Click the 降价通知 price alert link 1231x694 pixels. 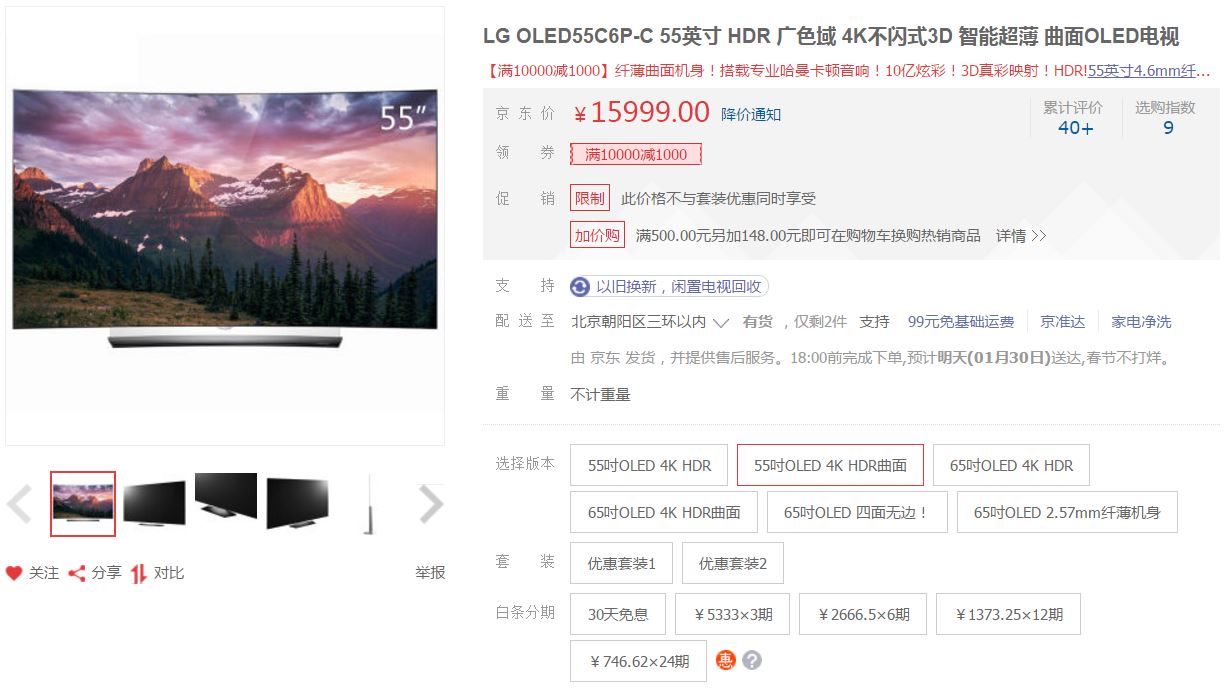click(751, 114)
